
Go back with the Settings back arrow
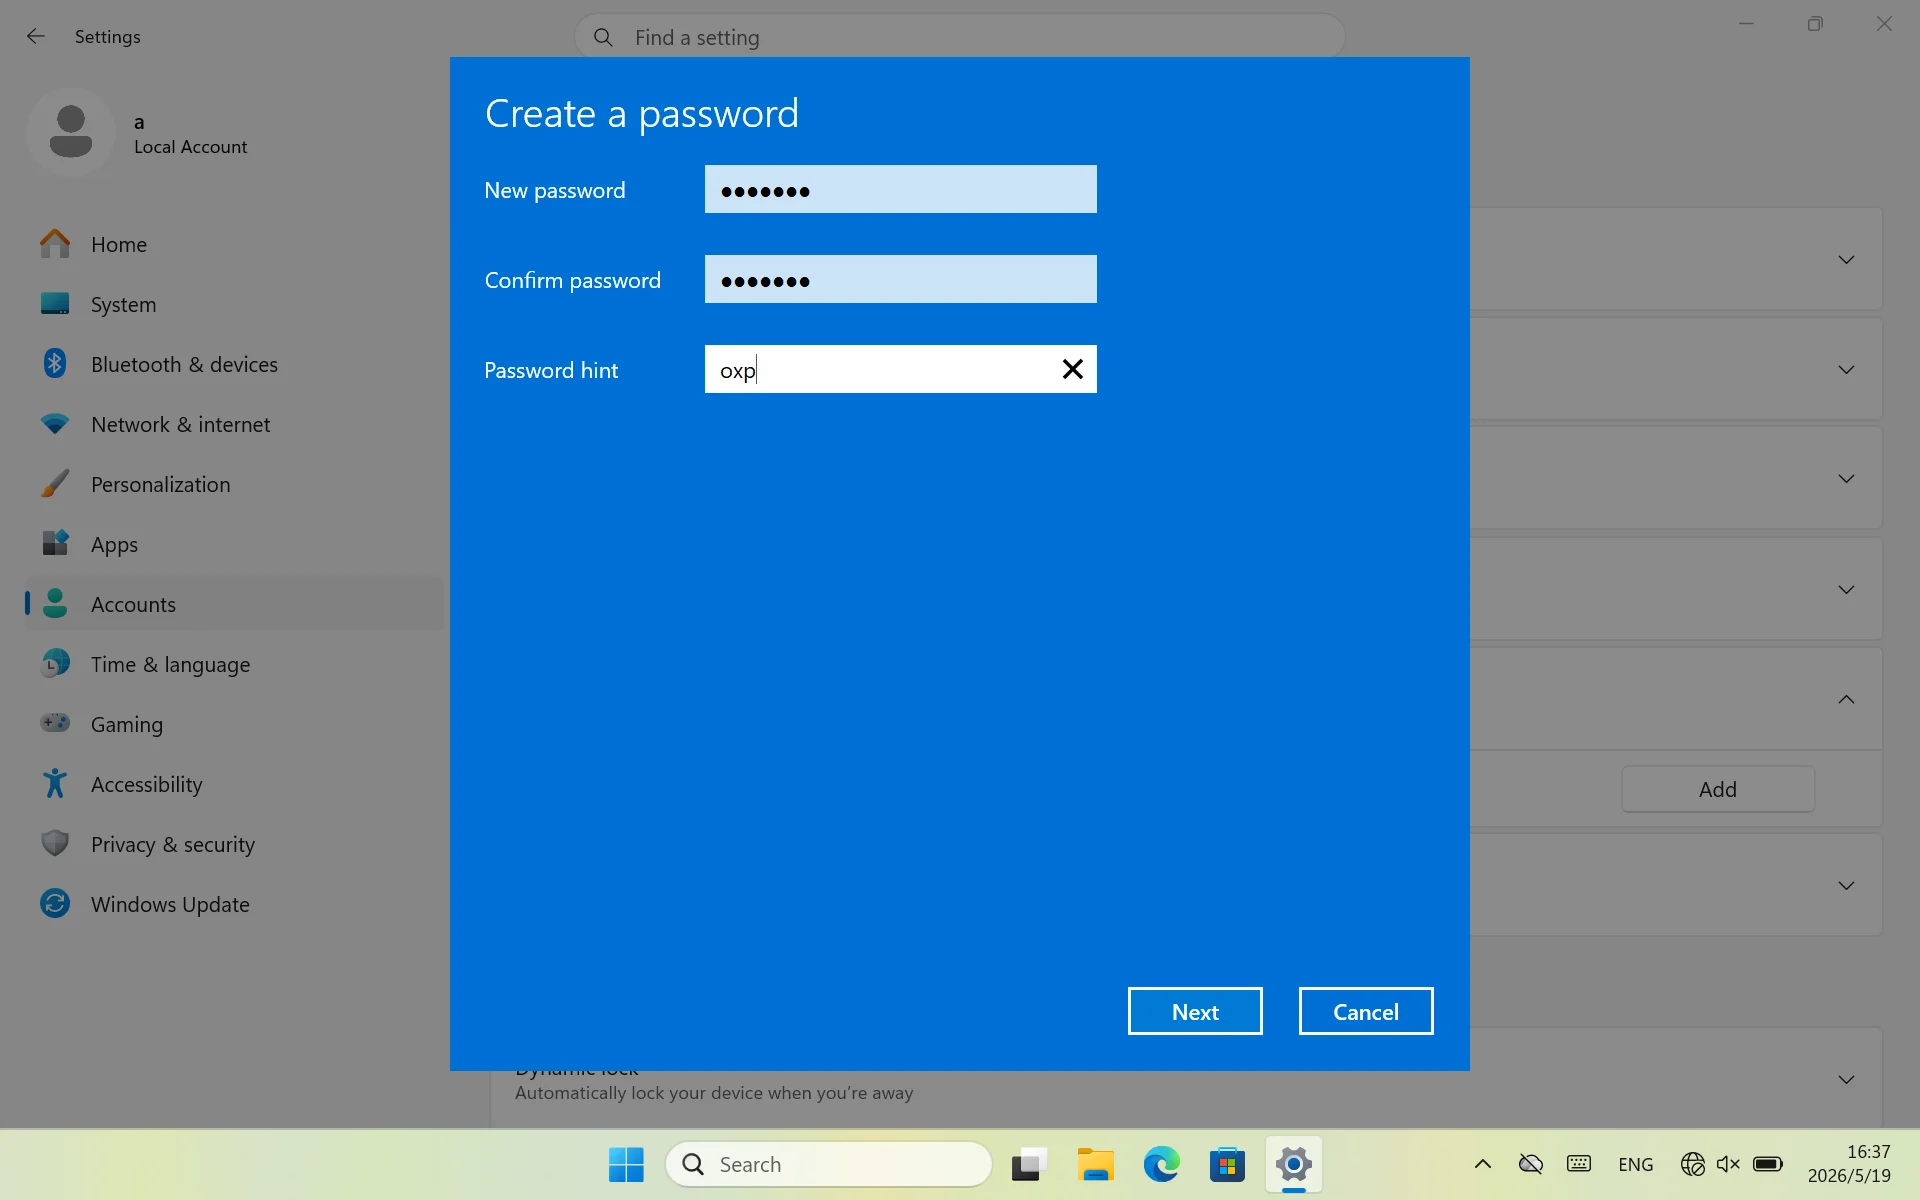pyautogui.click(x=36, y=37)
